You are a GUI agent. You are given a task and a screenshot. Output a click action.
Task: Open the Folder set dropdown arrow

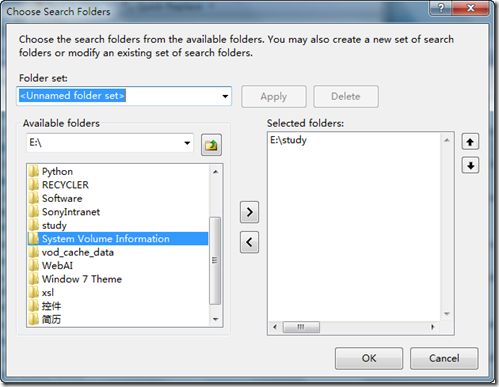point(225,96)
